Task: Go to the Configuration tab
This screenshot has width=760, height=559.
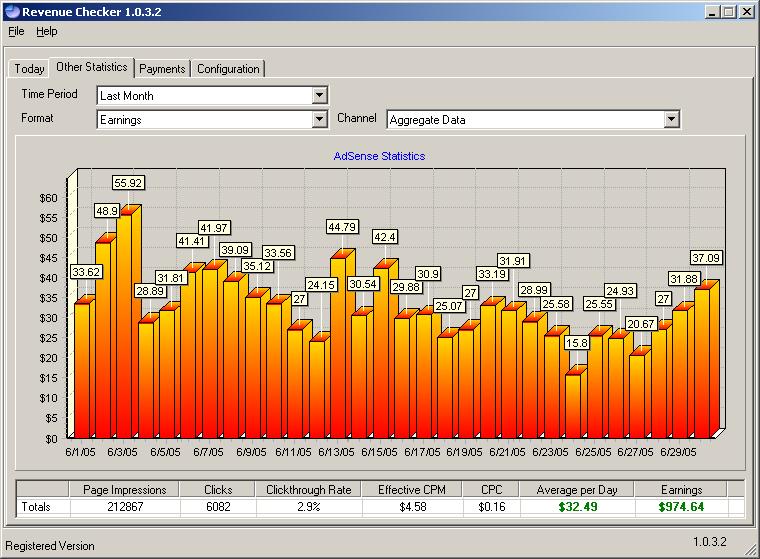Action: point(228,69)
